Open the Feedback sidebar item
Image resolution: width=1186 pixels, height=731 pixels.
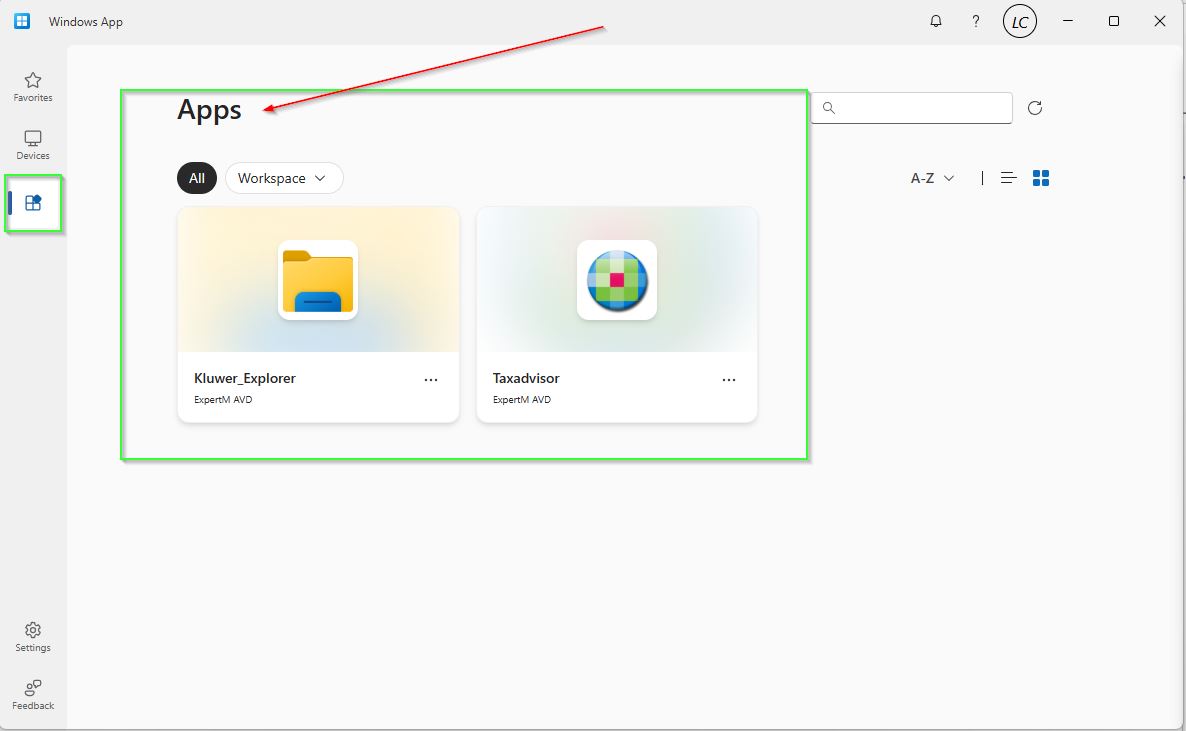tap(33, 694)
